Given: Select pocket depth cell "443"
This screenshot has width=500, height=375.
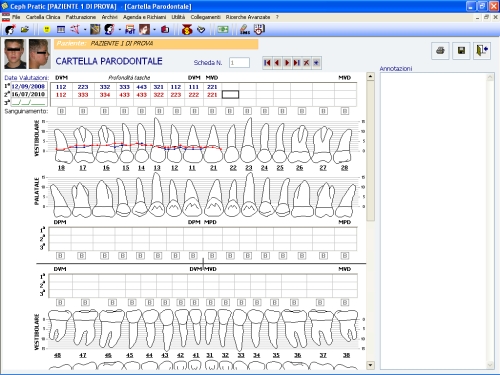Looking at the screenshot, I should [x=142, y=87].
